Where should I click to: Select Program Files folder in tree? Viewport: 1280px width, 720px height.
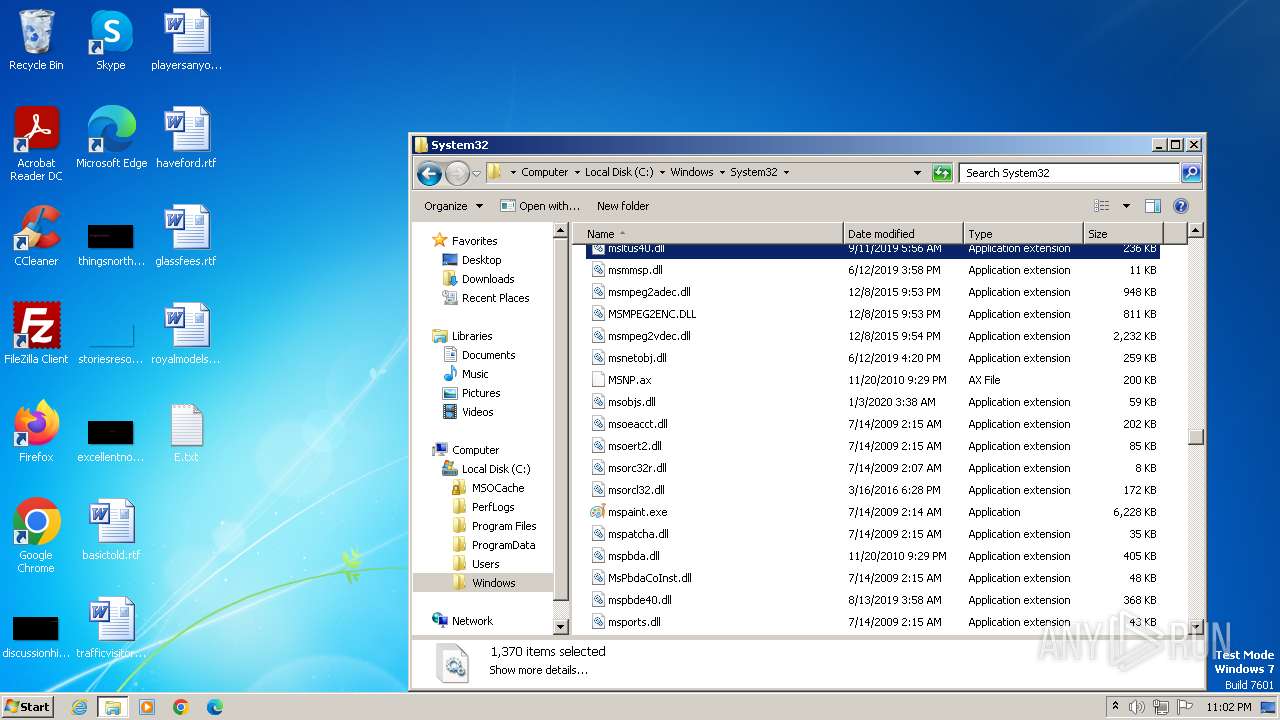(495, 526)
